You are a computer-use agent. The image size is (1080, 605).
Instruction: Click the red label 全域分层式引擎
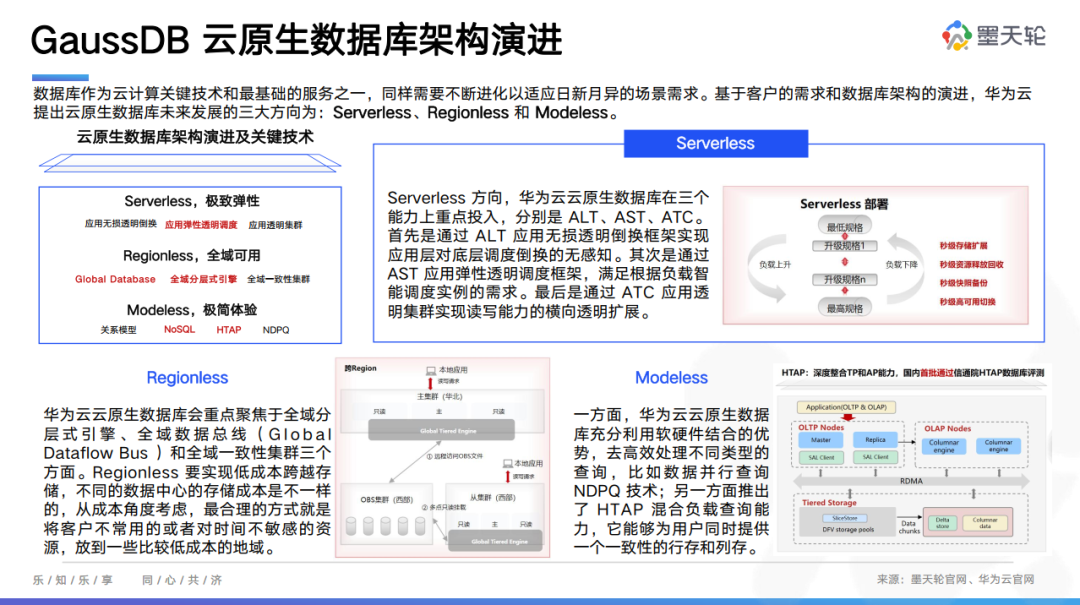point(203,279)
